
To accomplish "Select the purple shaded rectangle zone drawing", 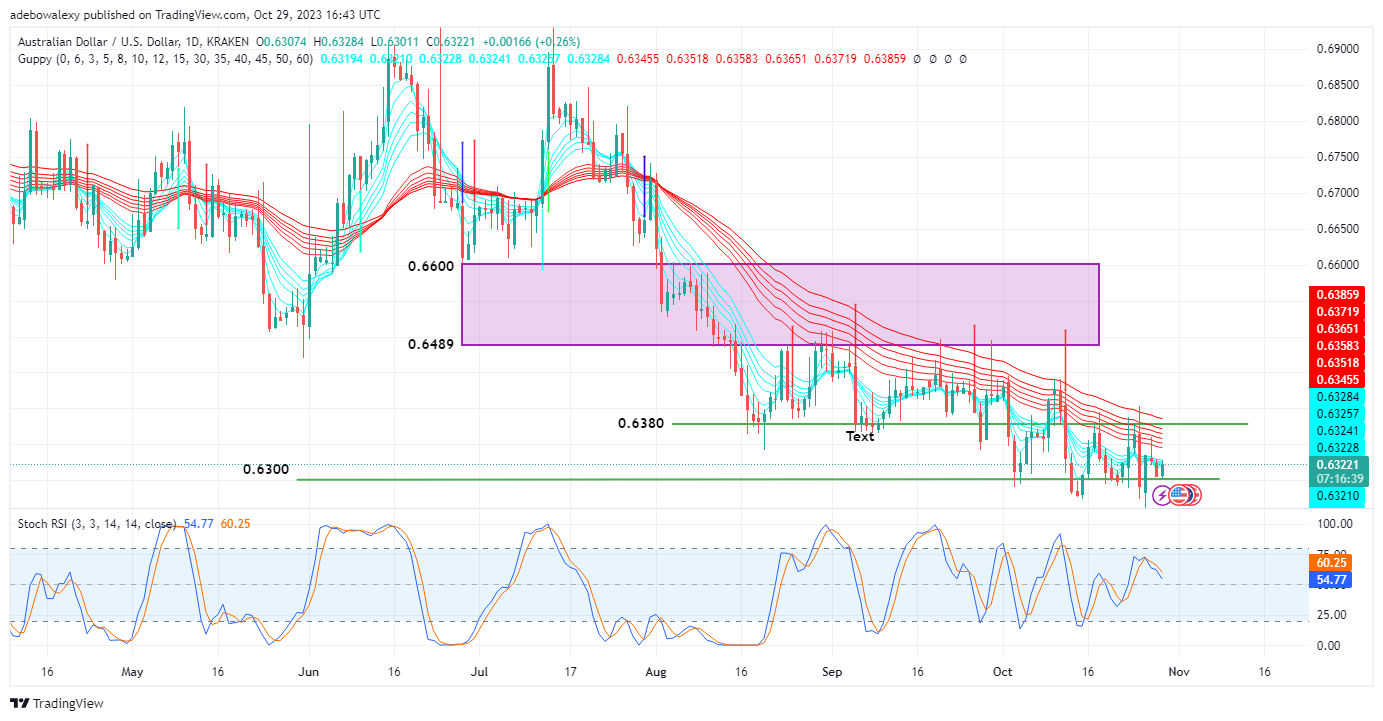I will coord(780,304).
